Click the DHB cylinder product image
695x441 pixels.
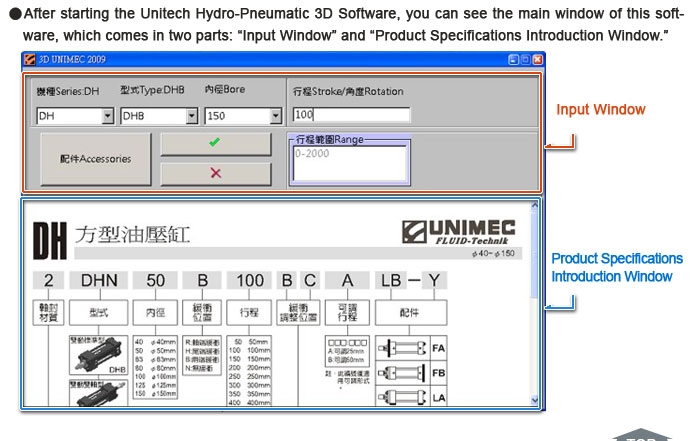point(98,355)
